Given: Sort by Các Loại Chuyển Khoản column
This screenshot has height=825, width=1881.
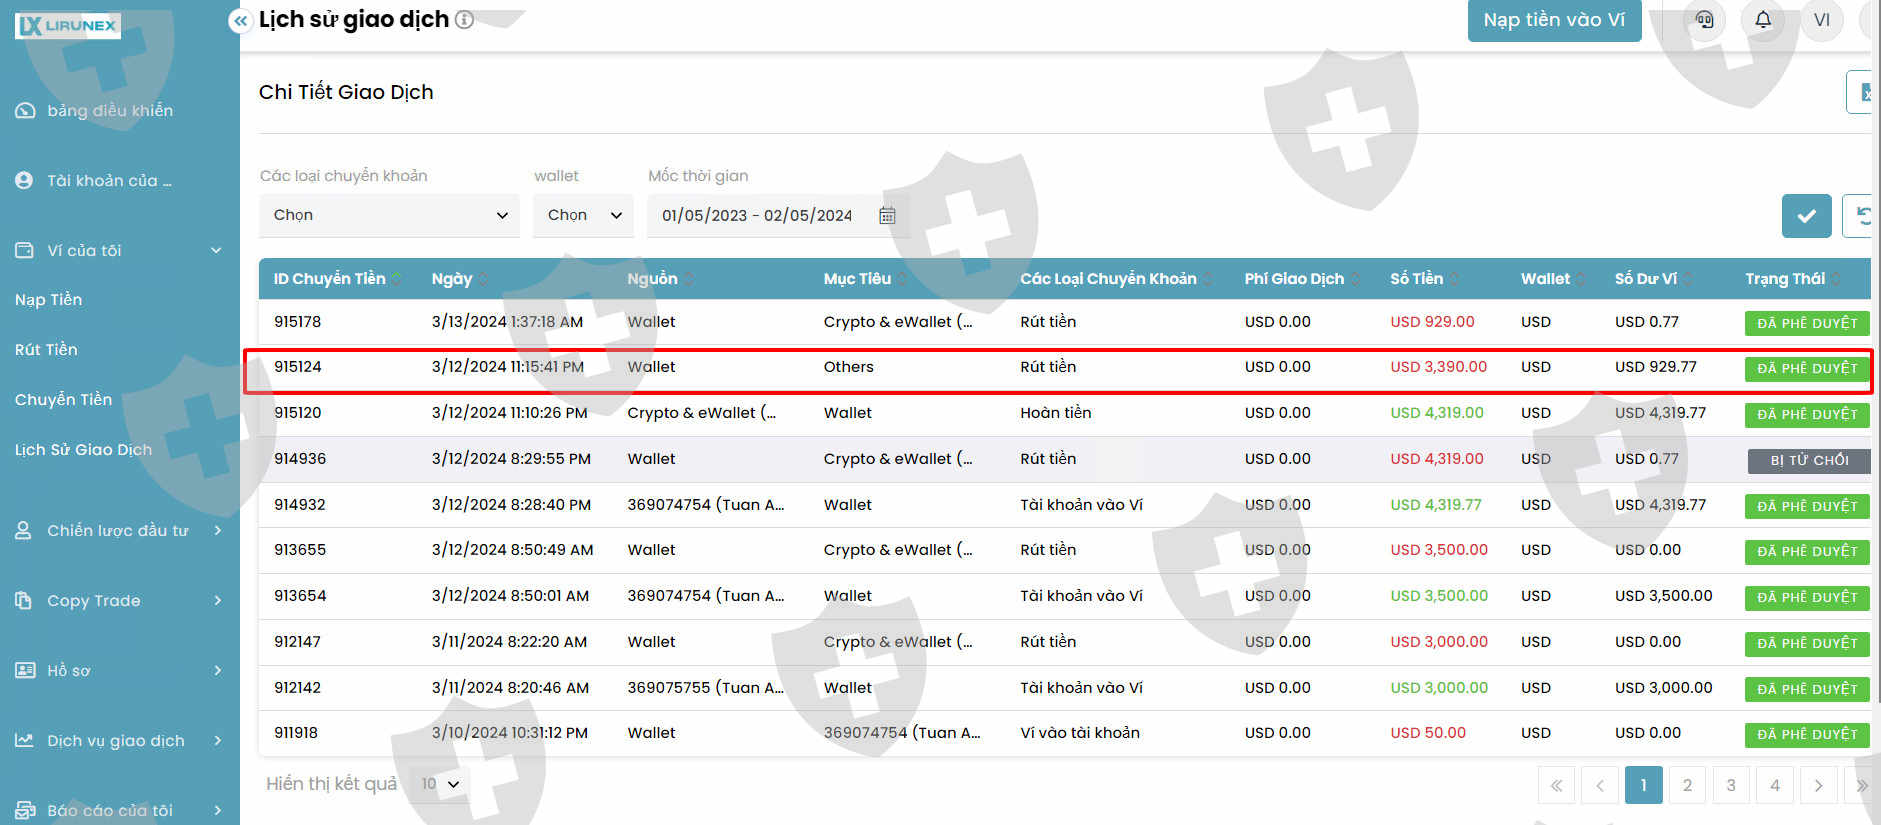Looking at the screenshot, I should click(1116, 279).
